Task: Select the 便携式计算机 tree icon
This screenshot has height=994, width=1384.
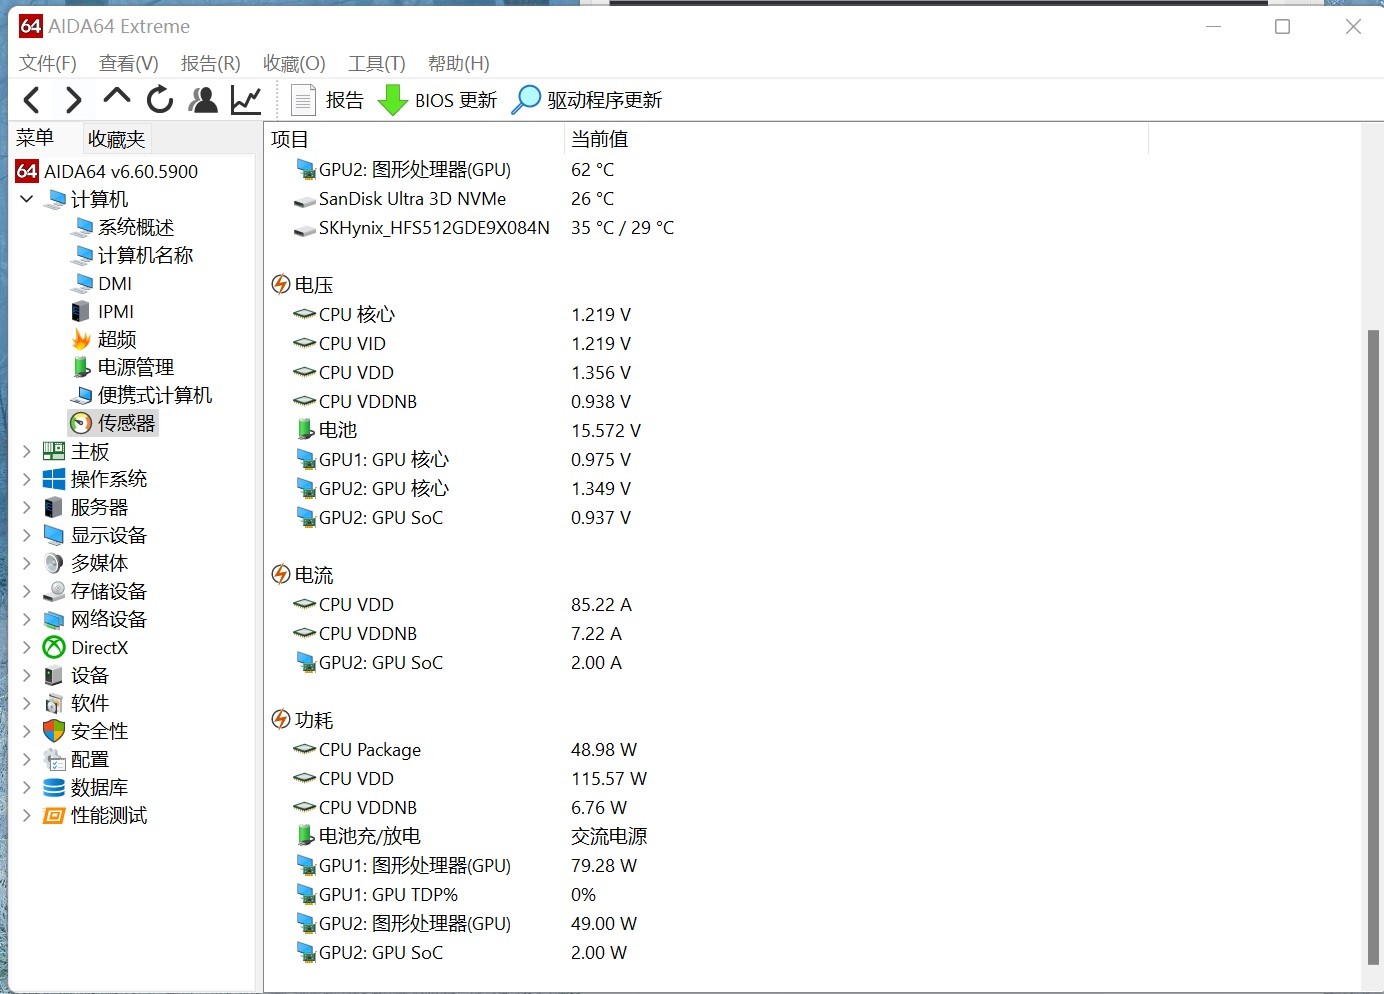Action: point(82,395)
